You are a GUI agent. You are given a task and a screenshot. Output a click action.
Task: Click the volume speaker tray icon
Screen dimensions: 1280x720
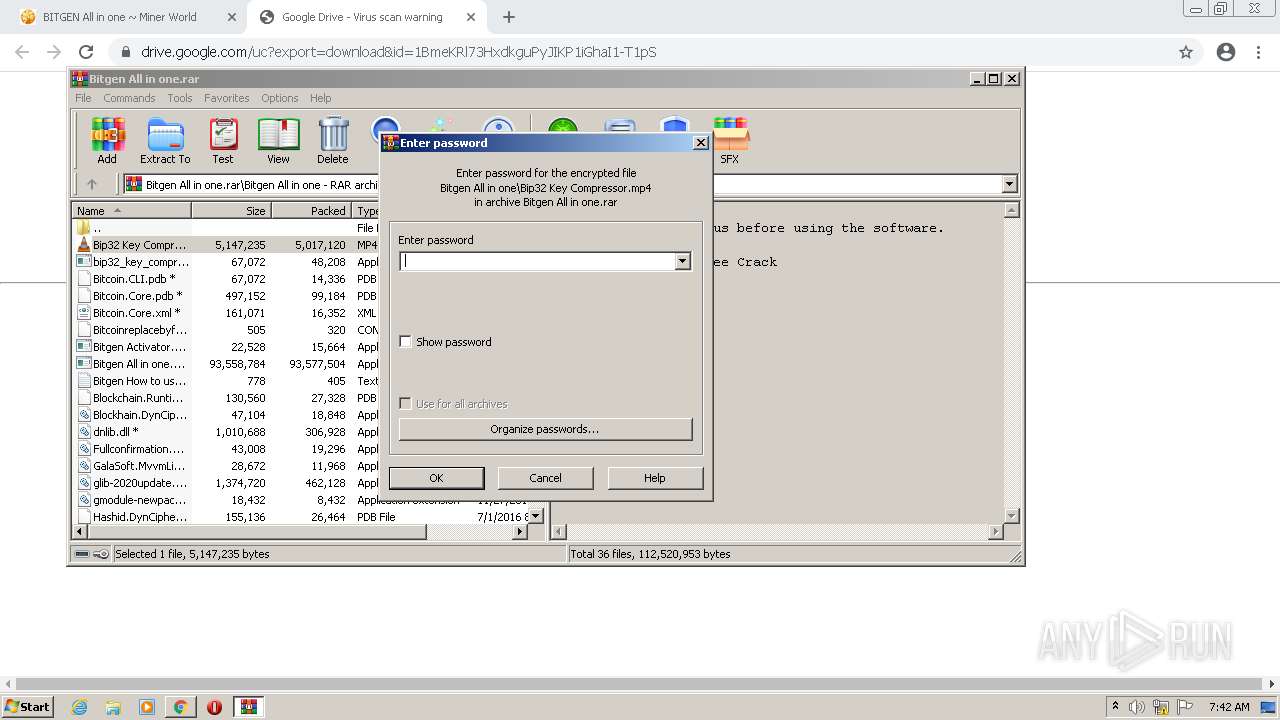coord(1137,707)
